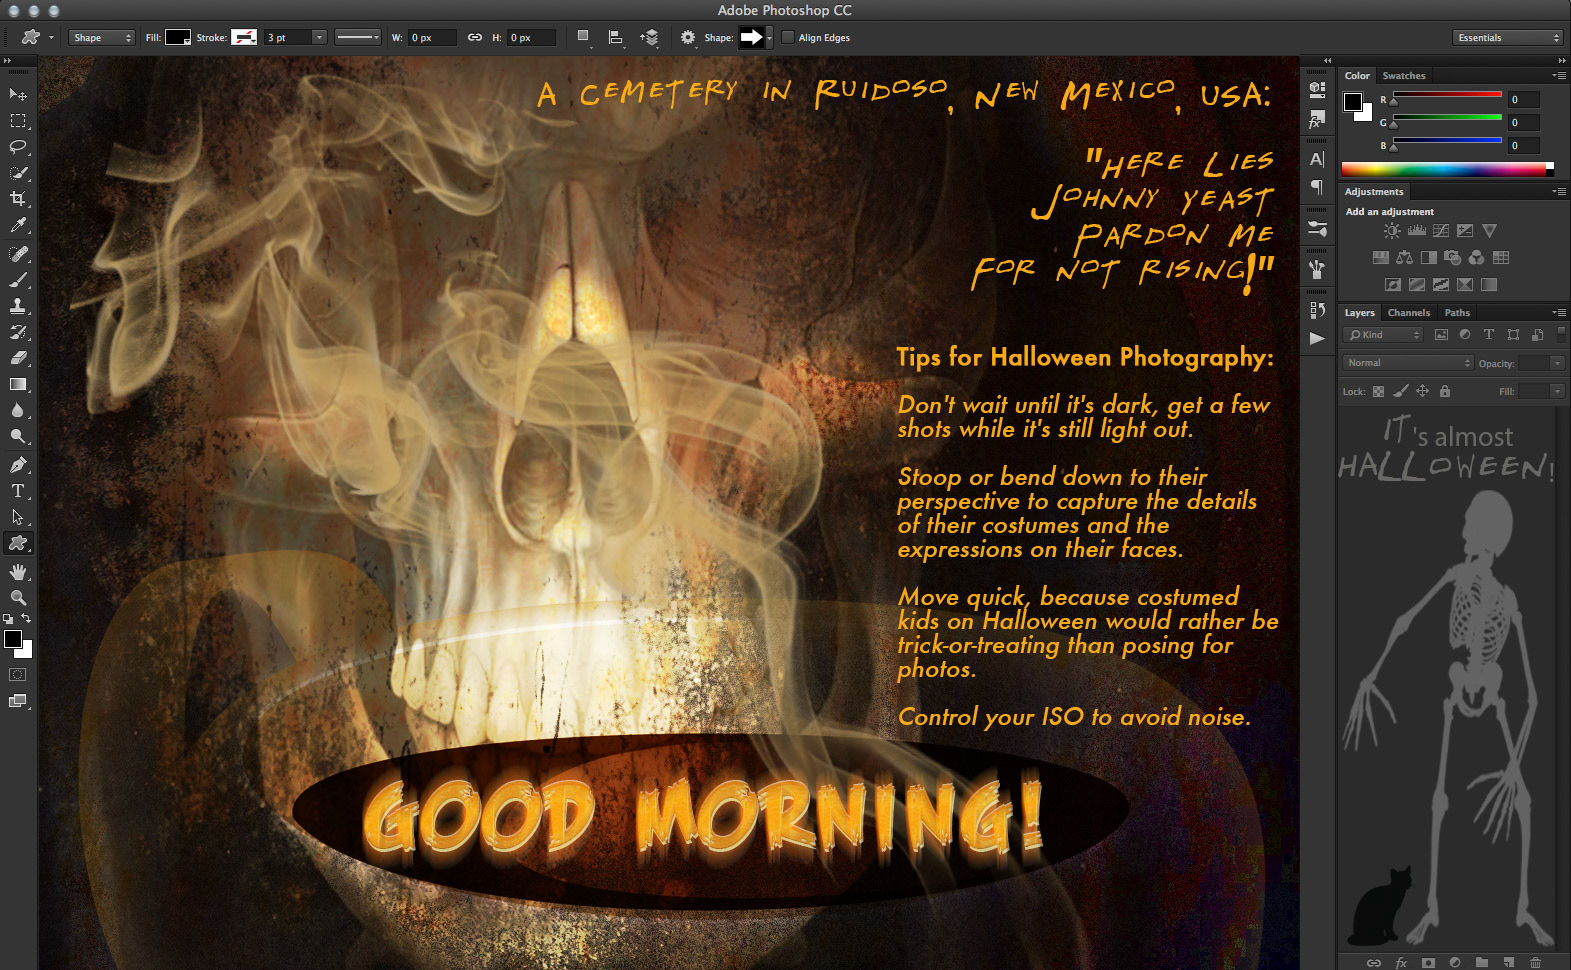Select the Lasso tool

(18, 147)
